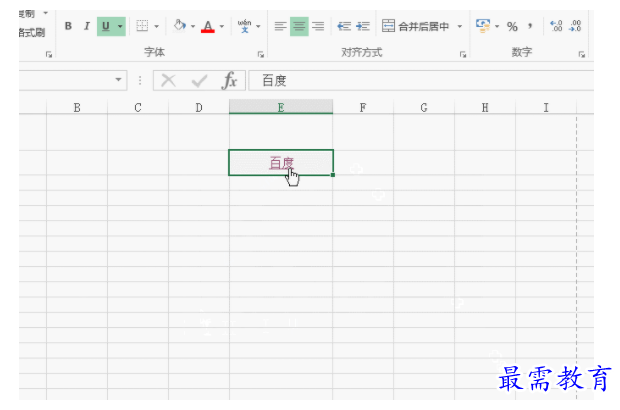This screenshot has width=620, height=410.
Task: Open 数字 number dialog launcher
Action: 582,54
